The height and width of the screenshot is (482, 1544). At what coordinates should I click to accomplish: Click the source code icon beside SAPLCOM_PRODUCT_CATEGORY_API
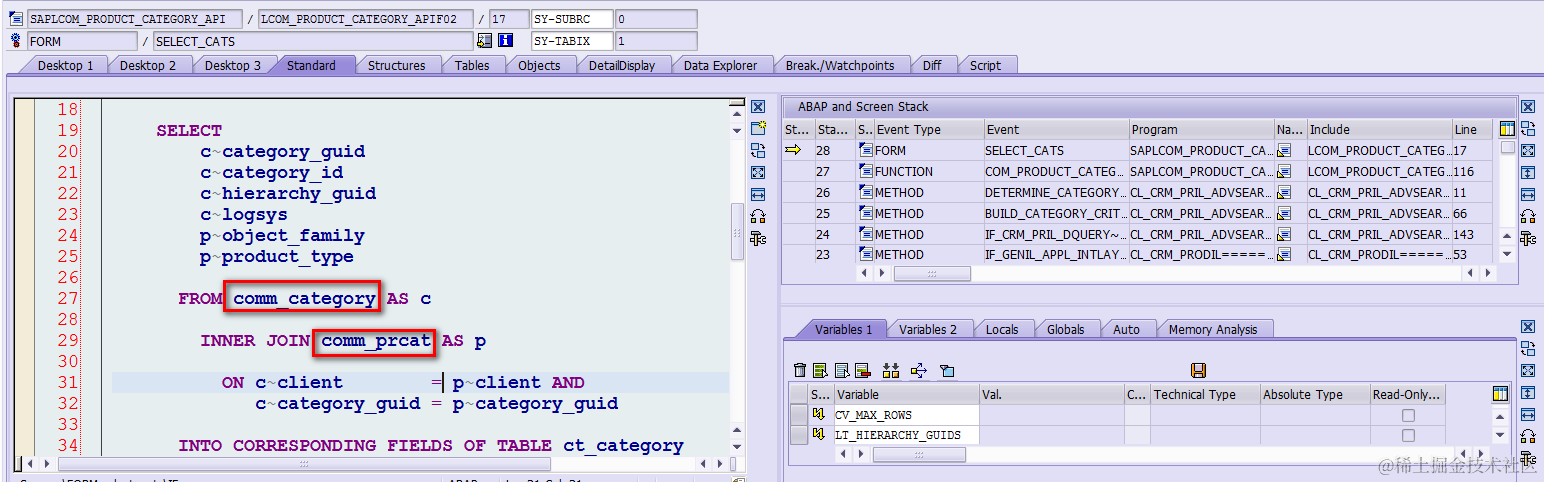point(15,19)
